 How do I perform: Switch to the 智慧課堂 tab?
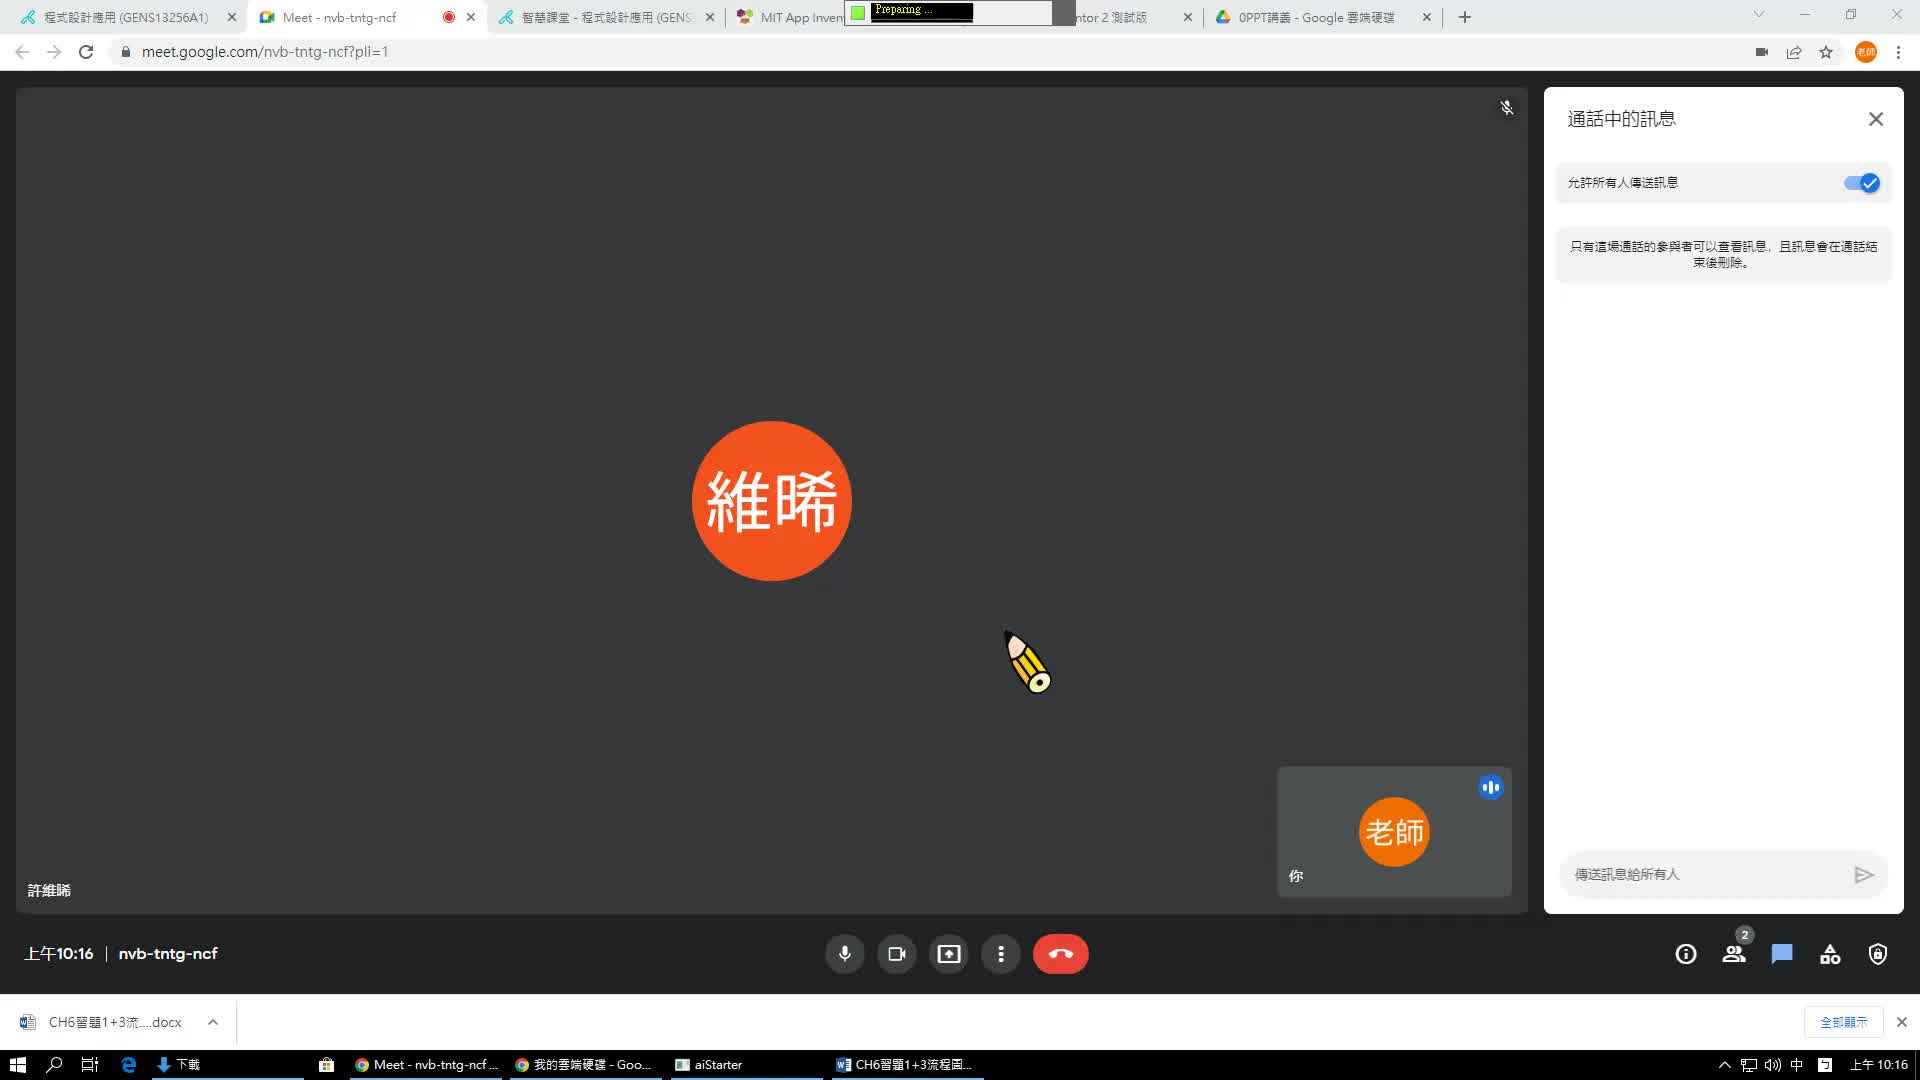pyautogui.click(x=606, y=17)
